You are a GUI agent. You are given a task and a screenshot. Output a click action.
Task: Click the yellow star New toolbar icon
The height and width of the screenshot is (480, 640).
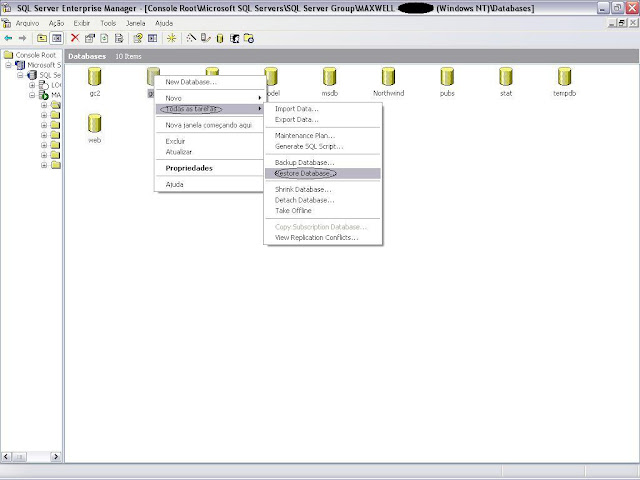point(171,38)
